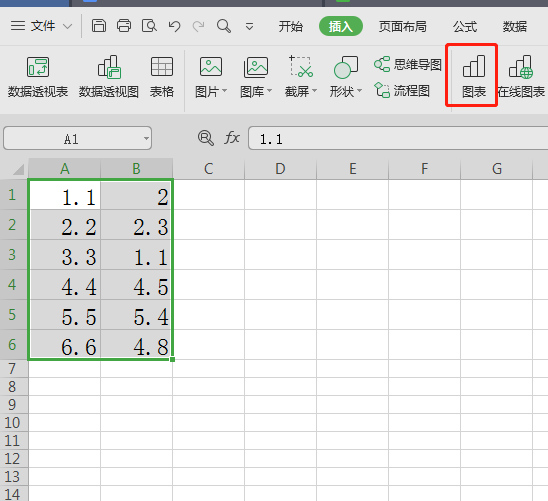The image size is (548, 501).
Task: Click the formula bar zoom icon
Action: click(206, 138)
